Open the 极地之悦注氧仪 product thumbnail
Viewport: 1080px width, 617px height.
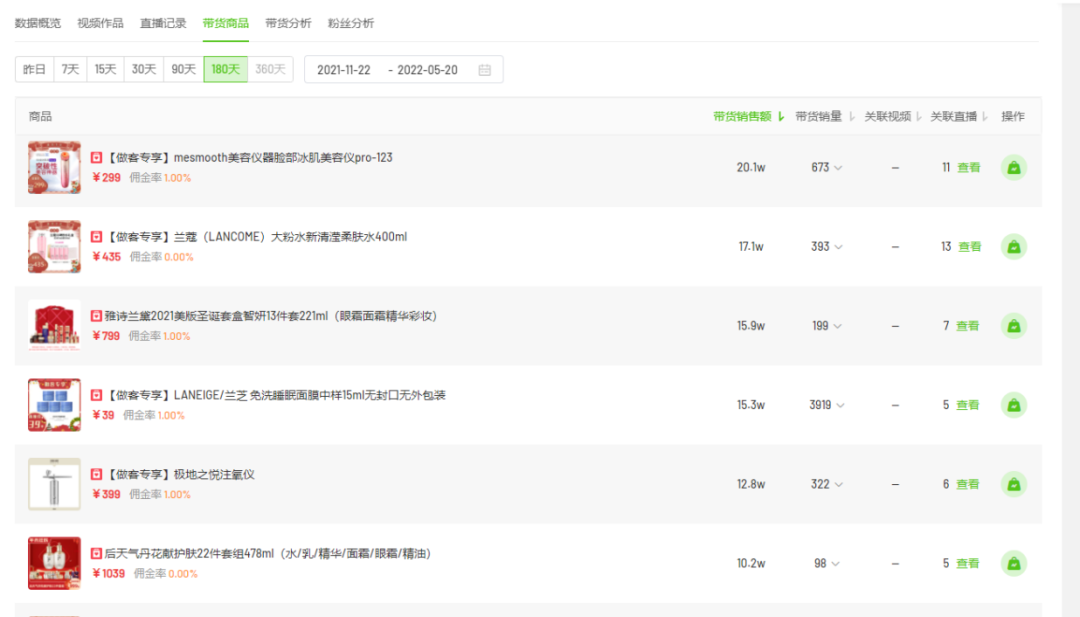54,484
